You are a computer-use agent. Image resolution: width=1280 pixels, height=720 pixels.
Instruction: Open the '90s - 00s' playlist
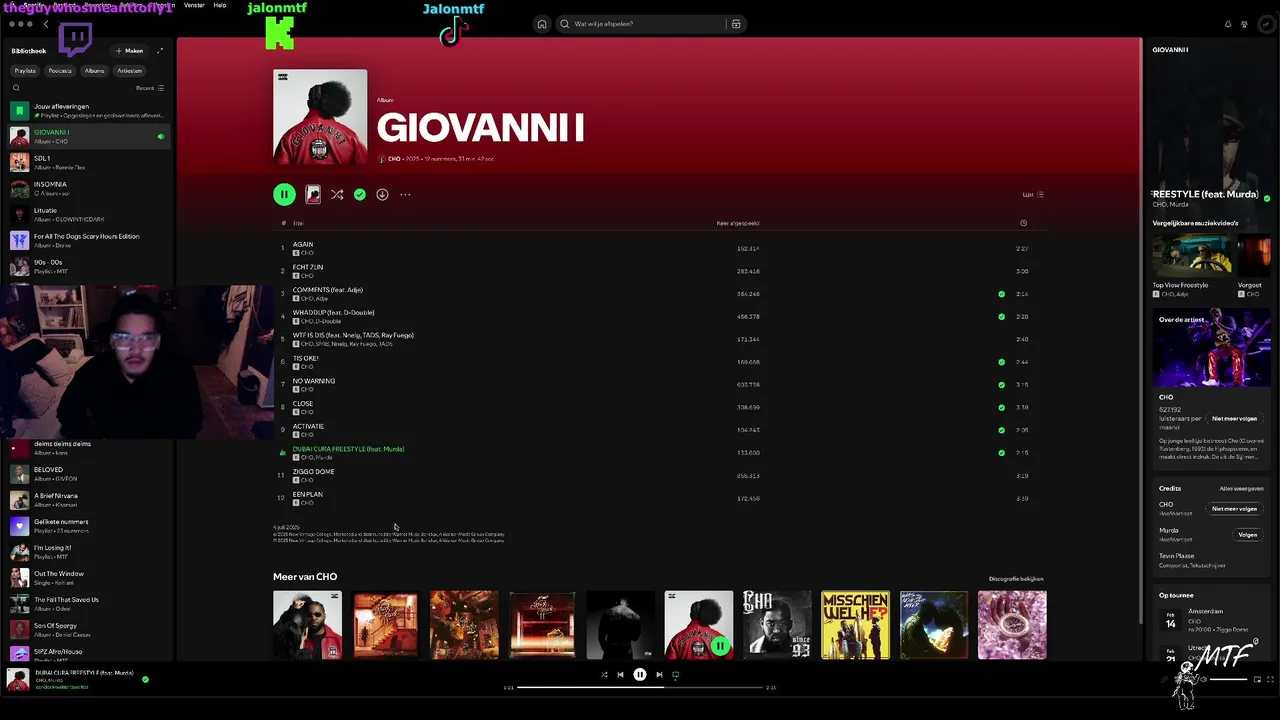(x=90, y=266)
